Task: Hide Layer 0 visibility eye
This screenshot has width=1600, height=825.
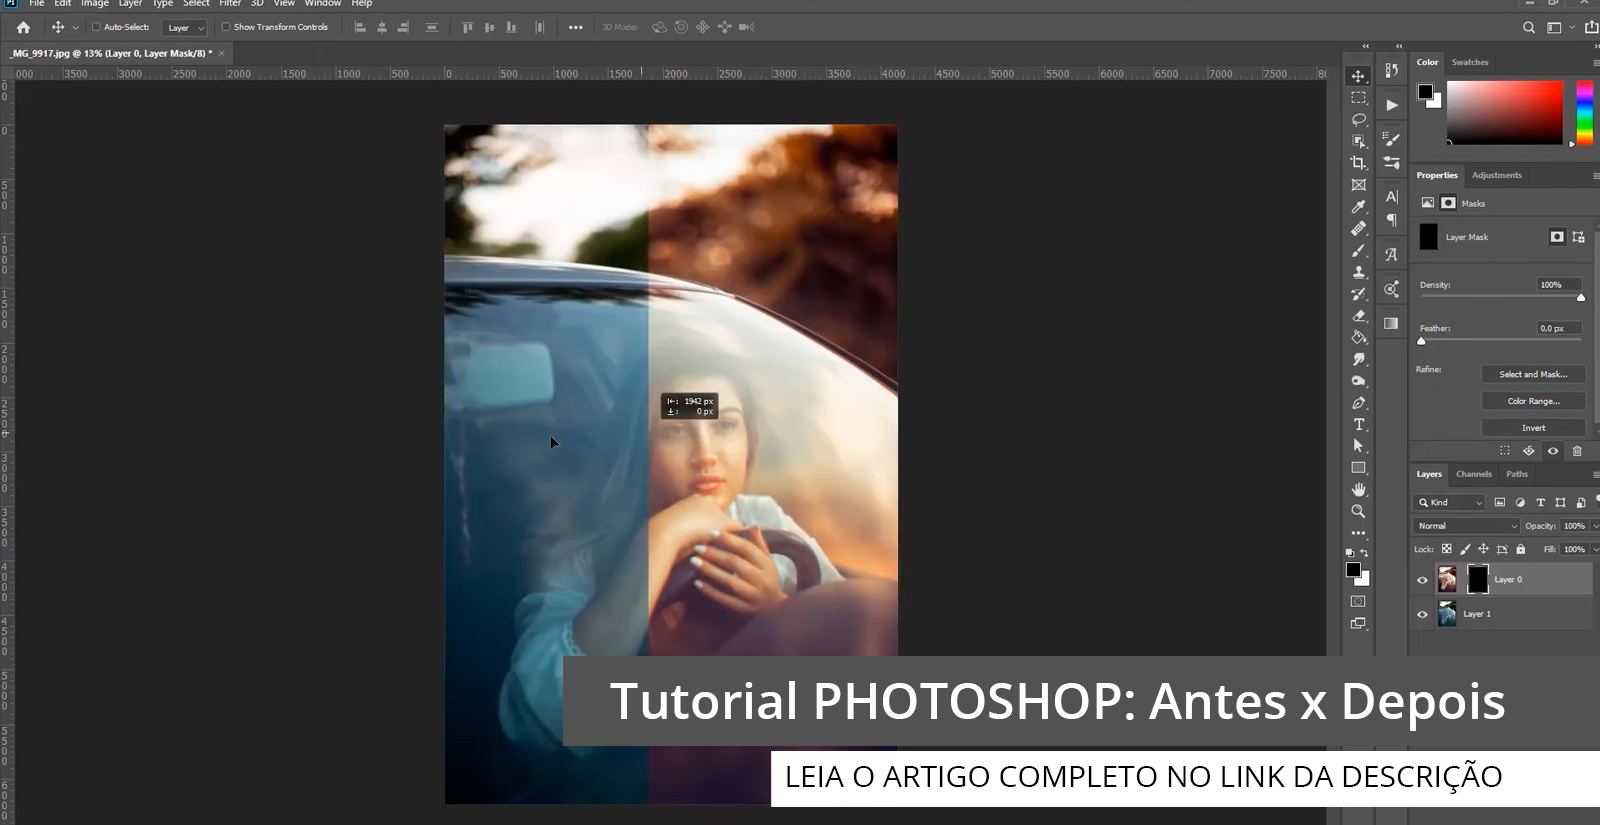Action: [1422, 580]
